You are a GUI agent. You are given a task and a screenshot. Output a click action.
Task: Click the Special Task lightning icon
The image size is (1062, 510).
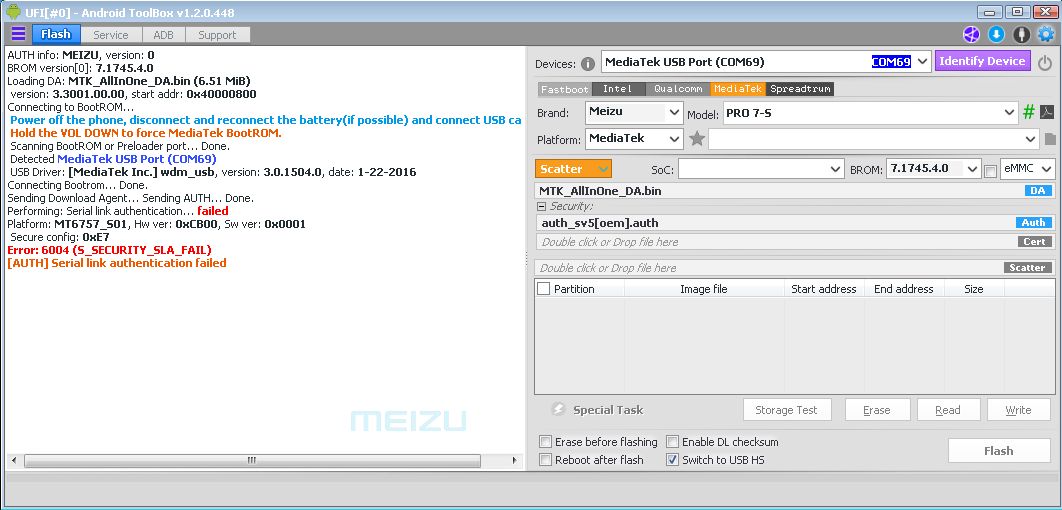(x=558, y=409)
